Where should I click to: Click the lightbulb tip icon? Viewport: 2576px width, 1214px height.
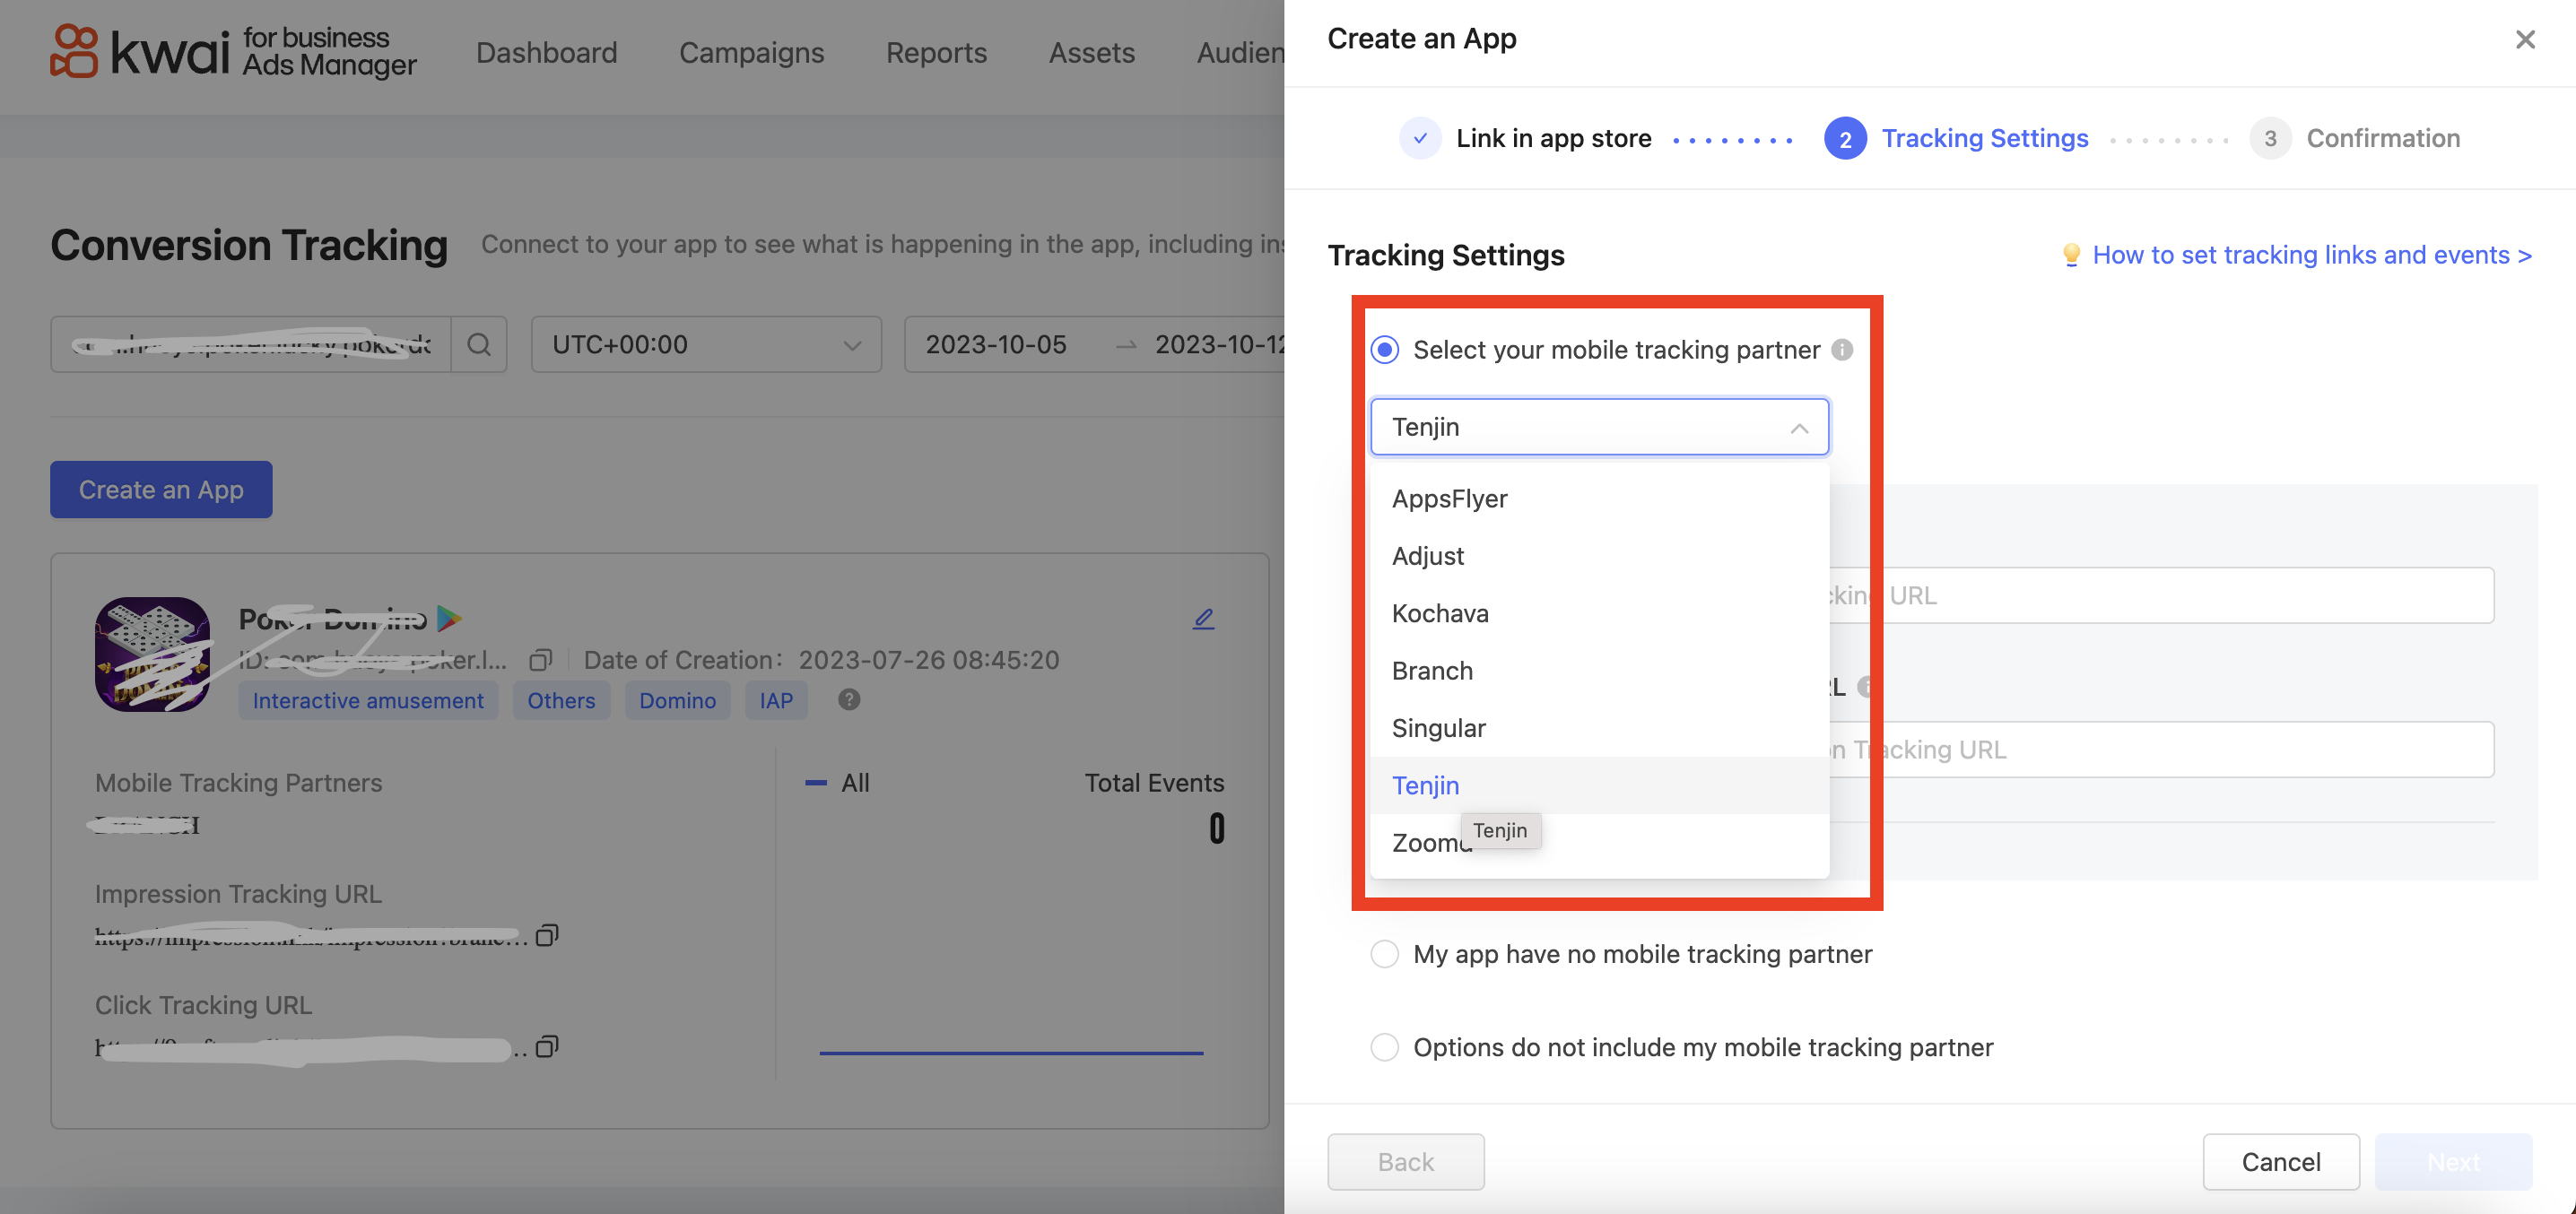(2071, 255)
